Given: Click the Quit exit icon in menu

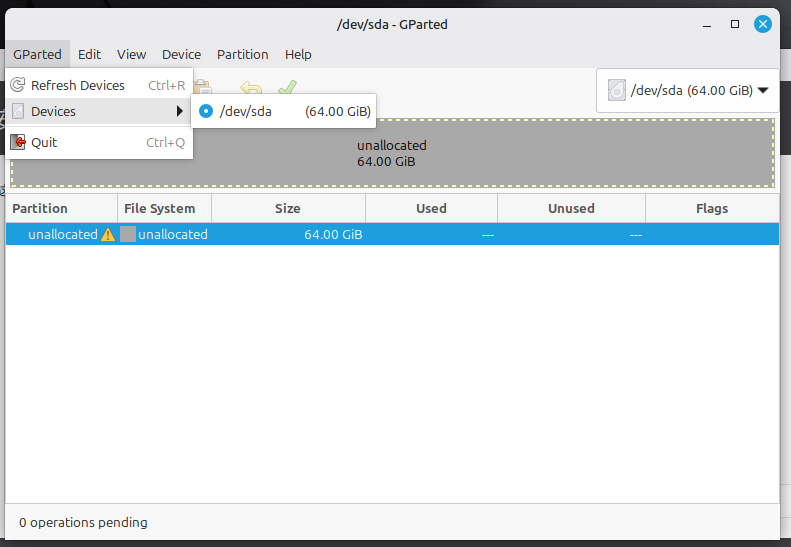Looking at the screenshot, I should click(x=18, y=142).
